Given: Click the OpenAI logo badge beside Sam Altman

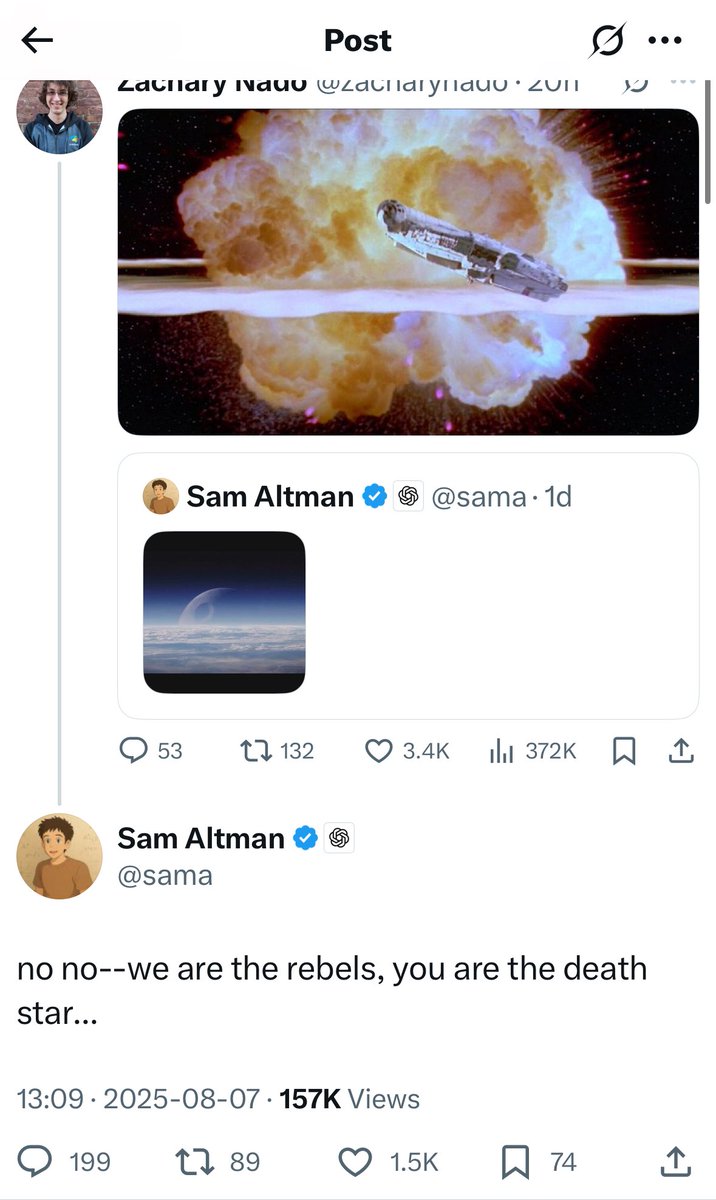Looking at the screenshot, I should (x=339, y=838).
